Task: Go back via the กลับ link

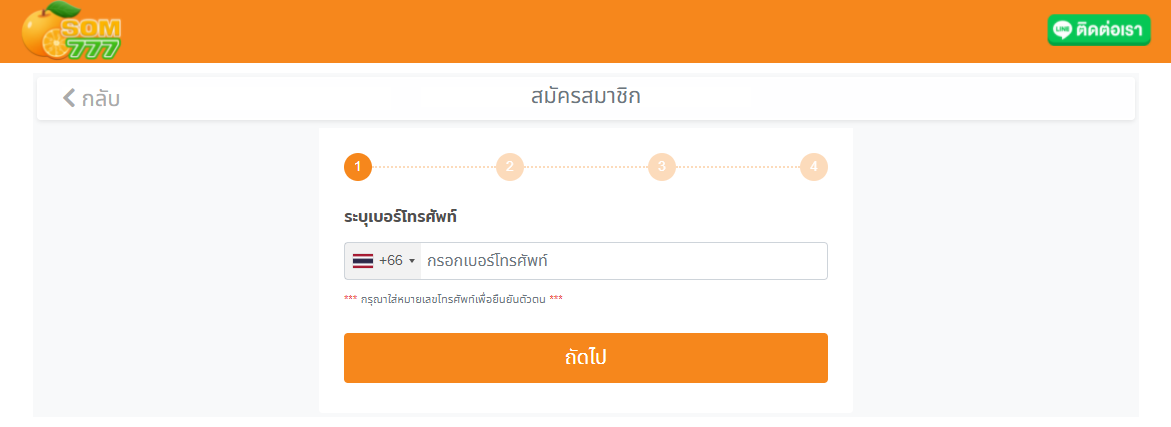Action: click(x=101, y=98)
